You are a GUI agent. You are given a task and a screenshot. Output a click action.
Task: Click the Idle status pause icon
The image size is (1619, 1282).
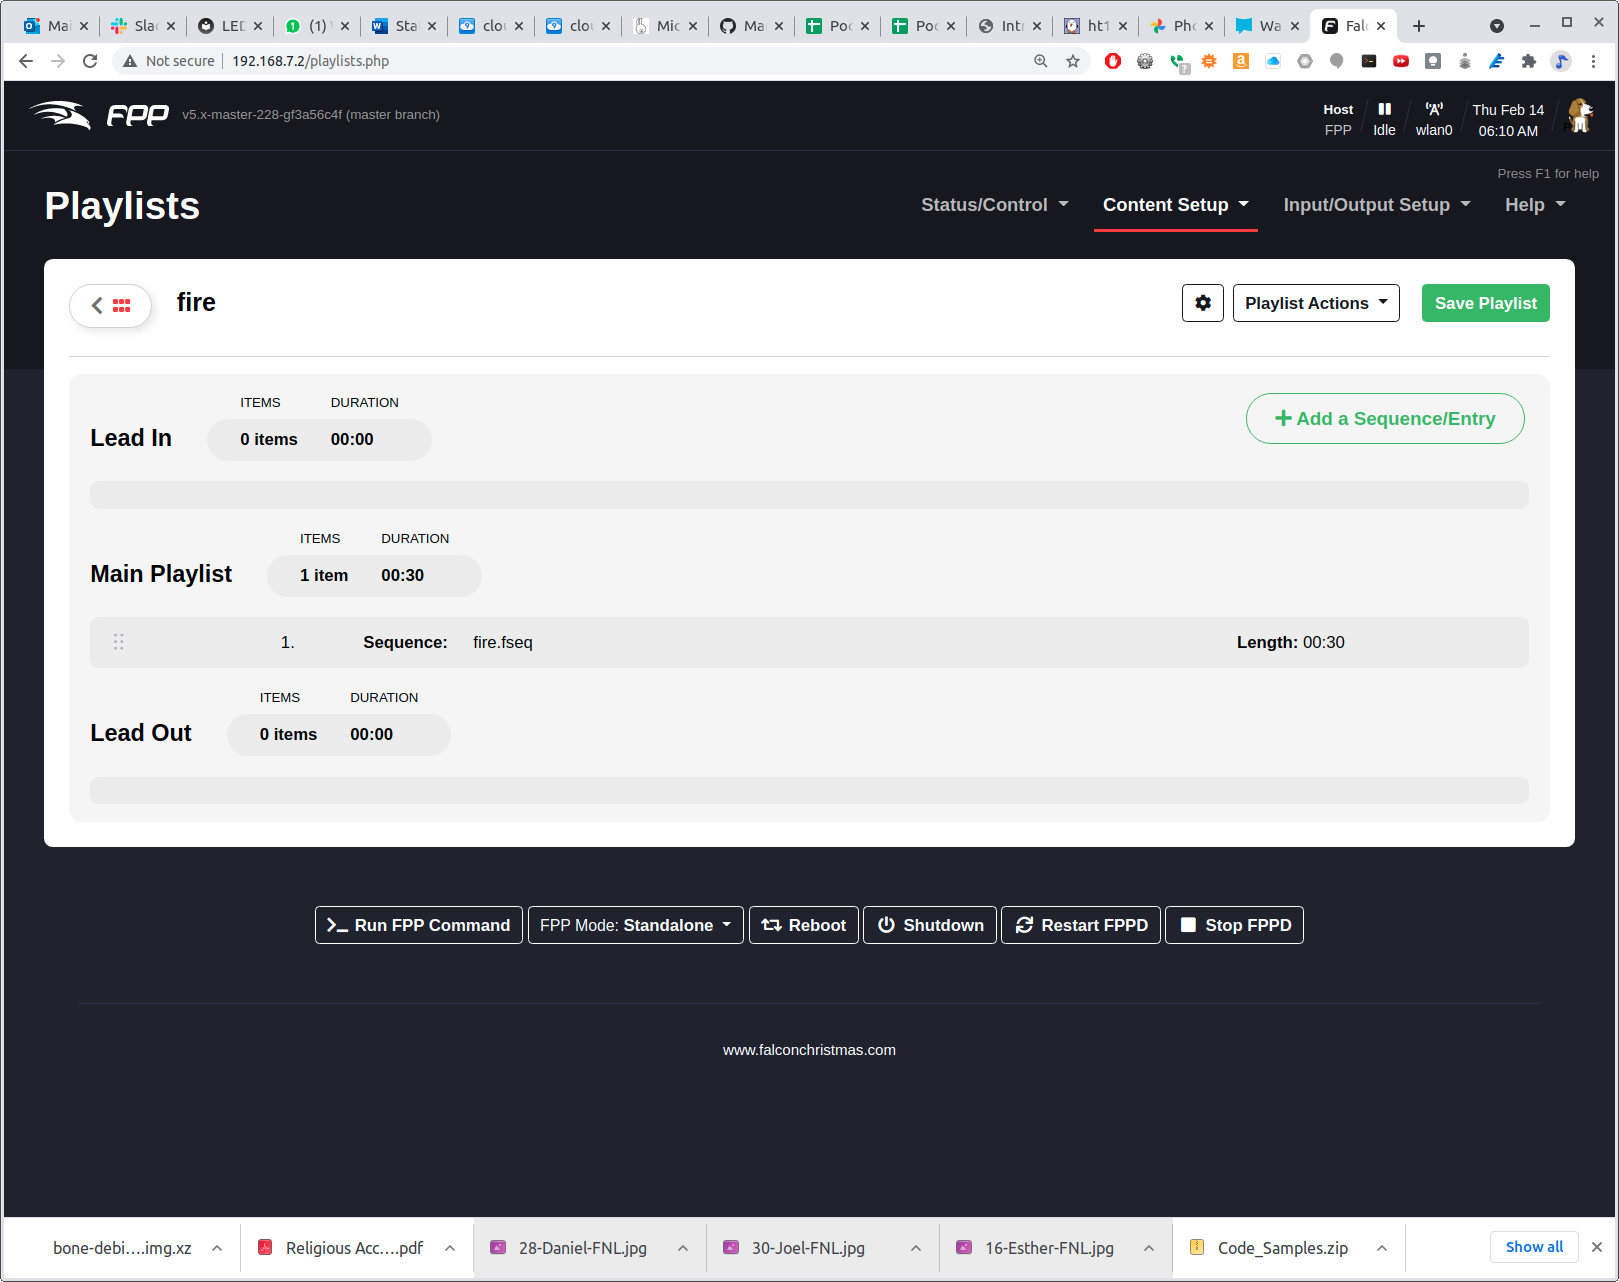[x=1384, y=110]
